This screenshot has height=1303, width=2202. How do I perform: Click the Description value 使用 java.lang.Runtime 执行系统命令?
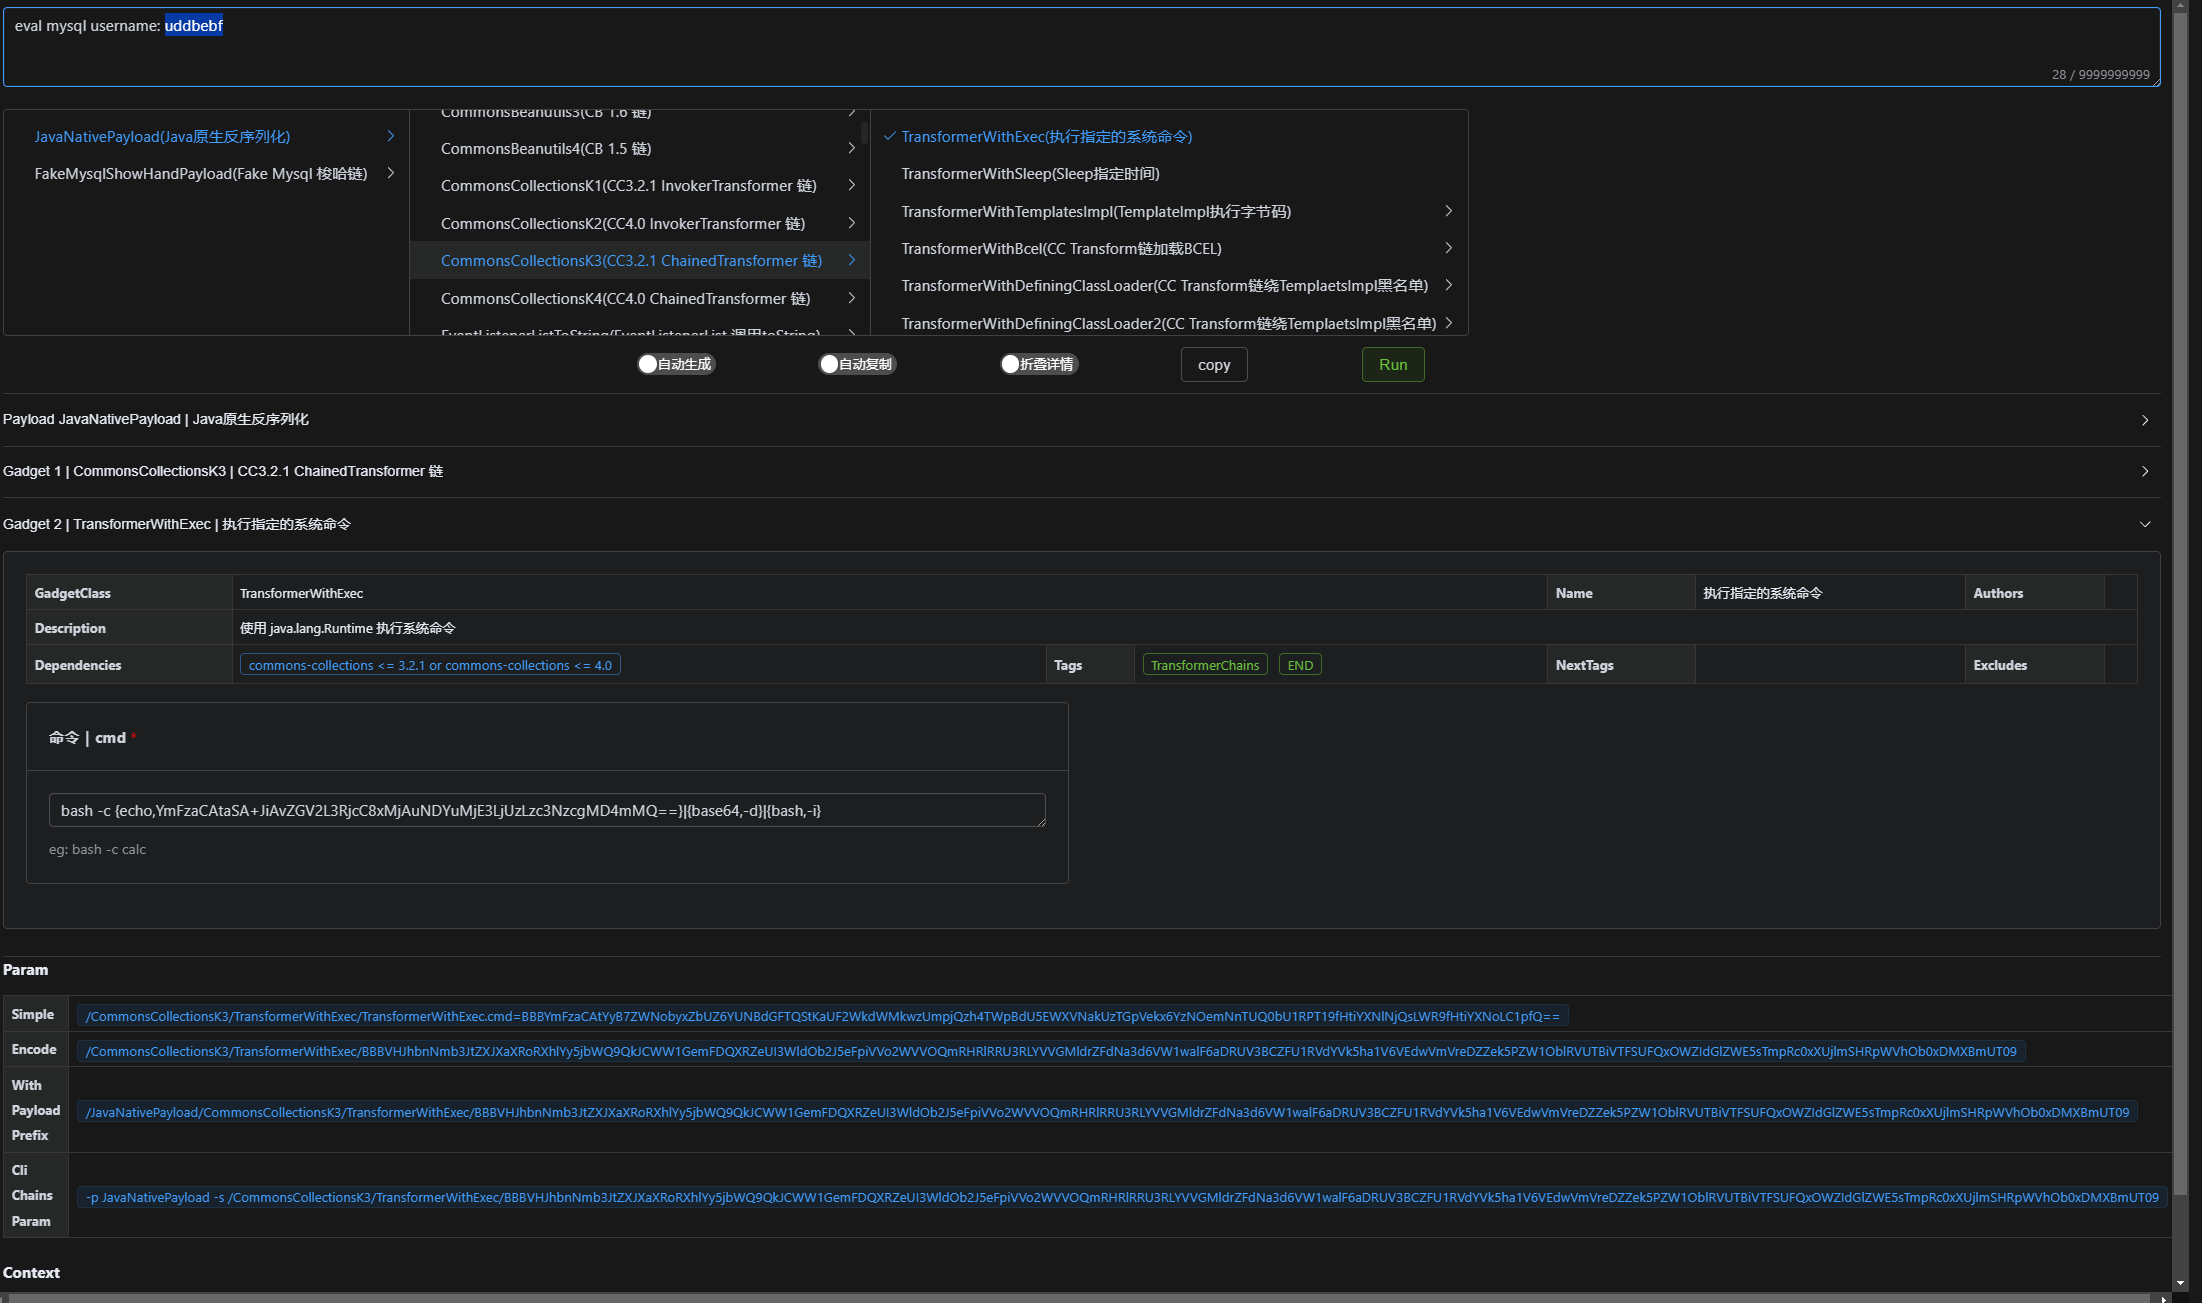(x=347, y=628)
